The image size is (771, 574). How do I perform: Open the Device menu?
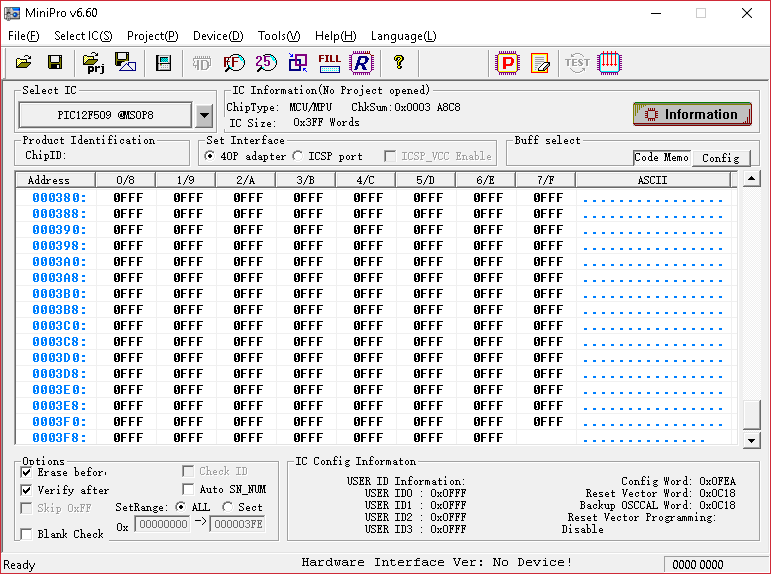[217, 36]
